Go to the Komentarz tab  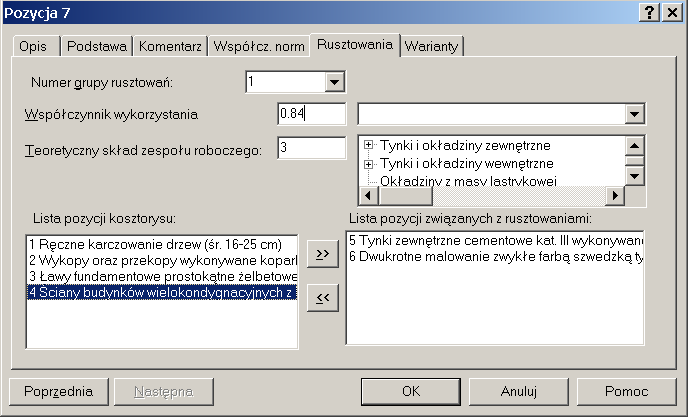tap(171, 47)
